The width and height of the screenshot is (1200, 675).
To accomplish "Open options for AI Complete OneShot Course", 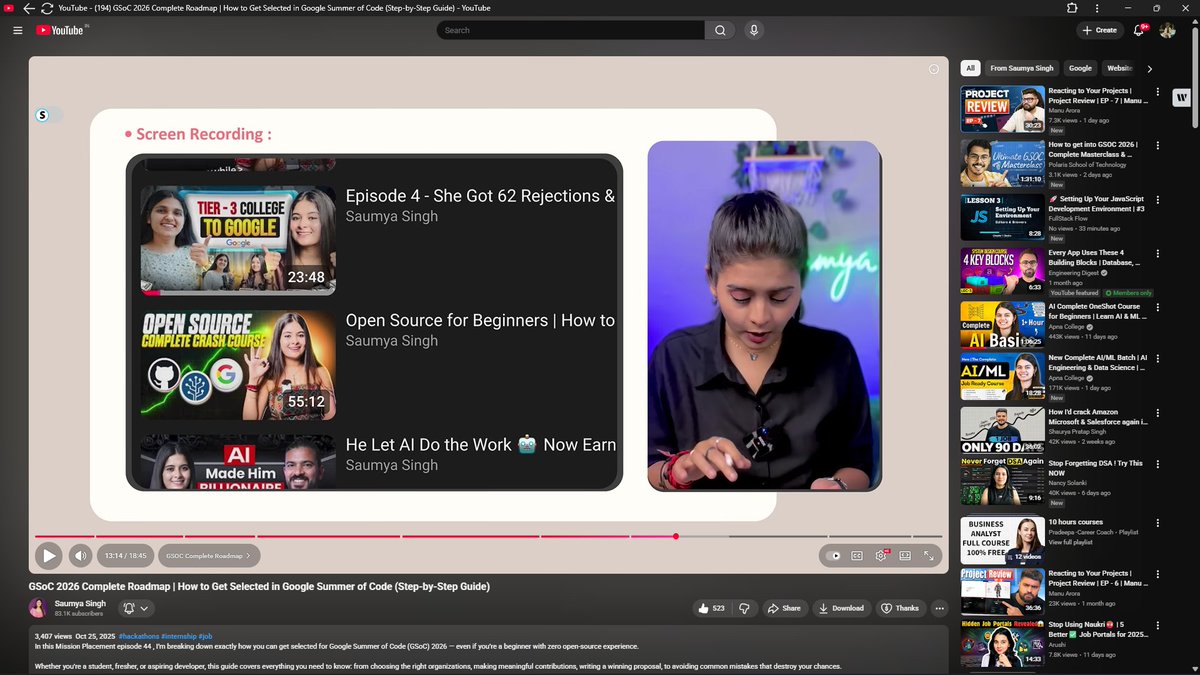I will [1158, 307].
